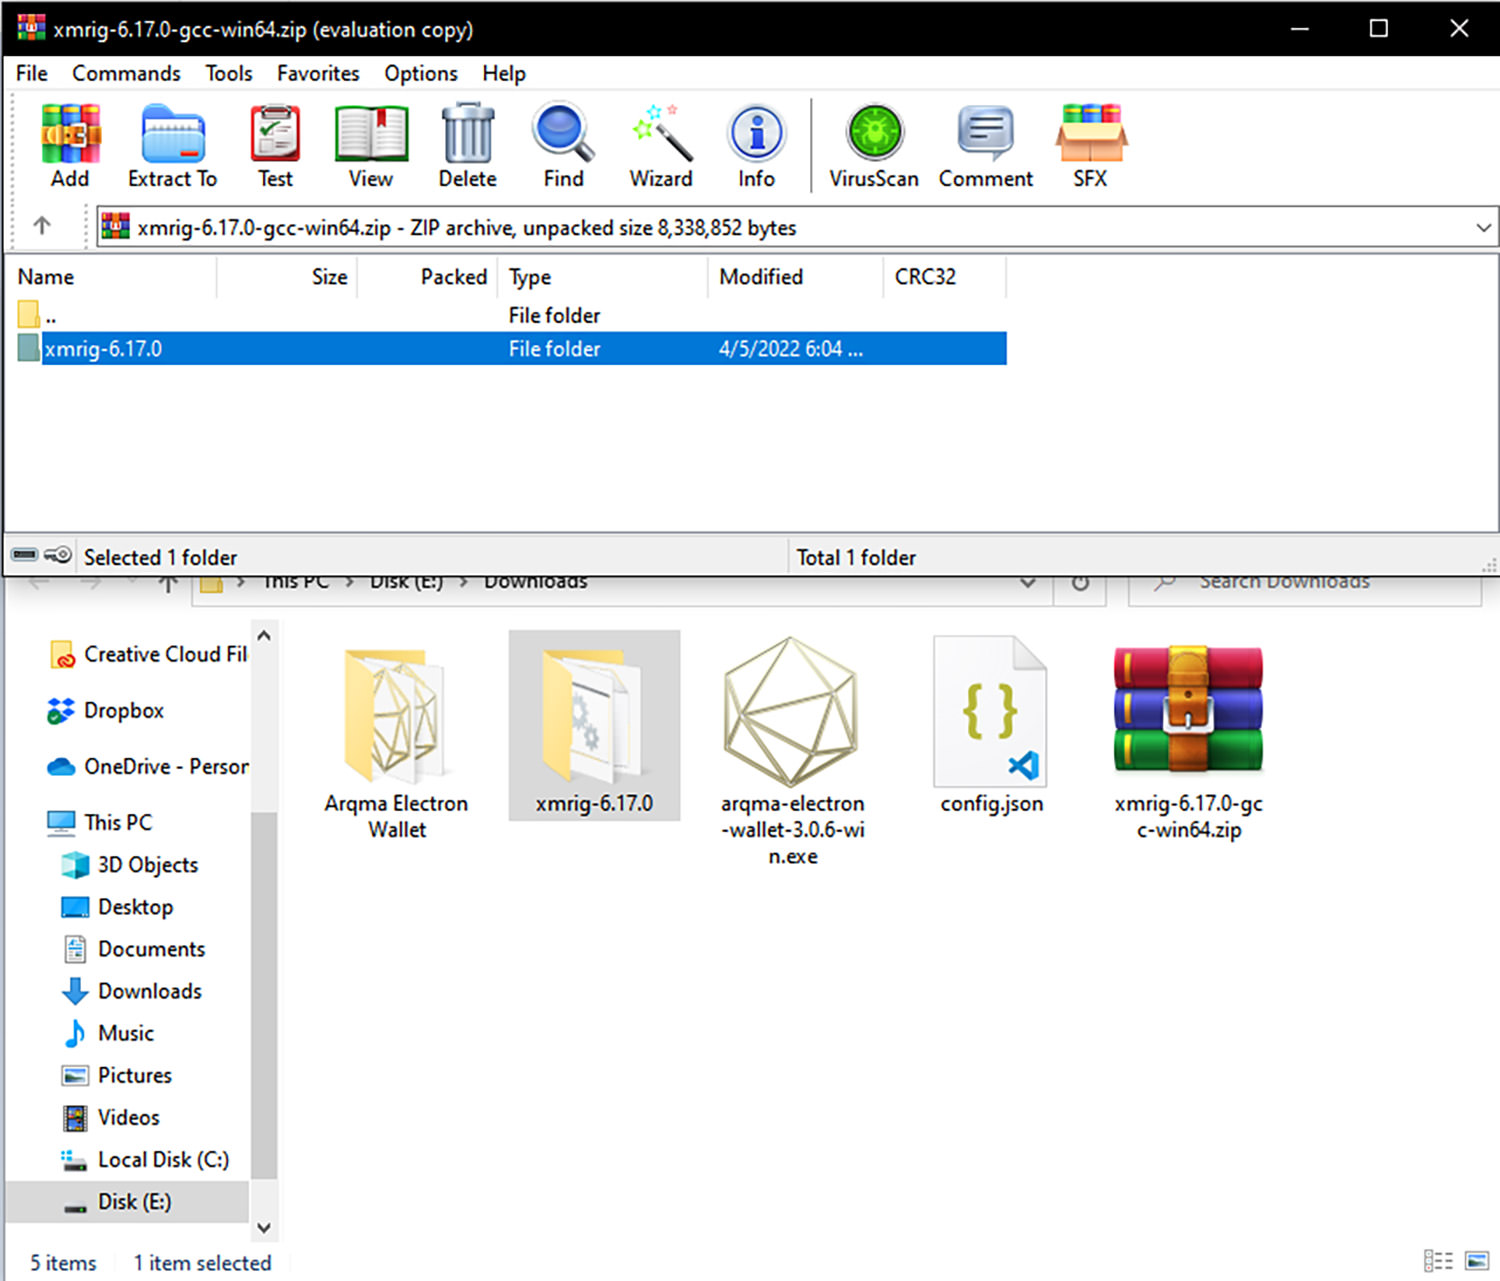This screenshot has width=1500, height=1281.
Task: Click the WinRAR status bar drive icon
Action: pos(25,555)
